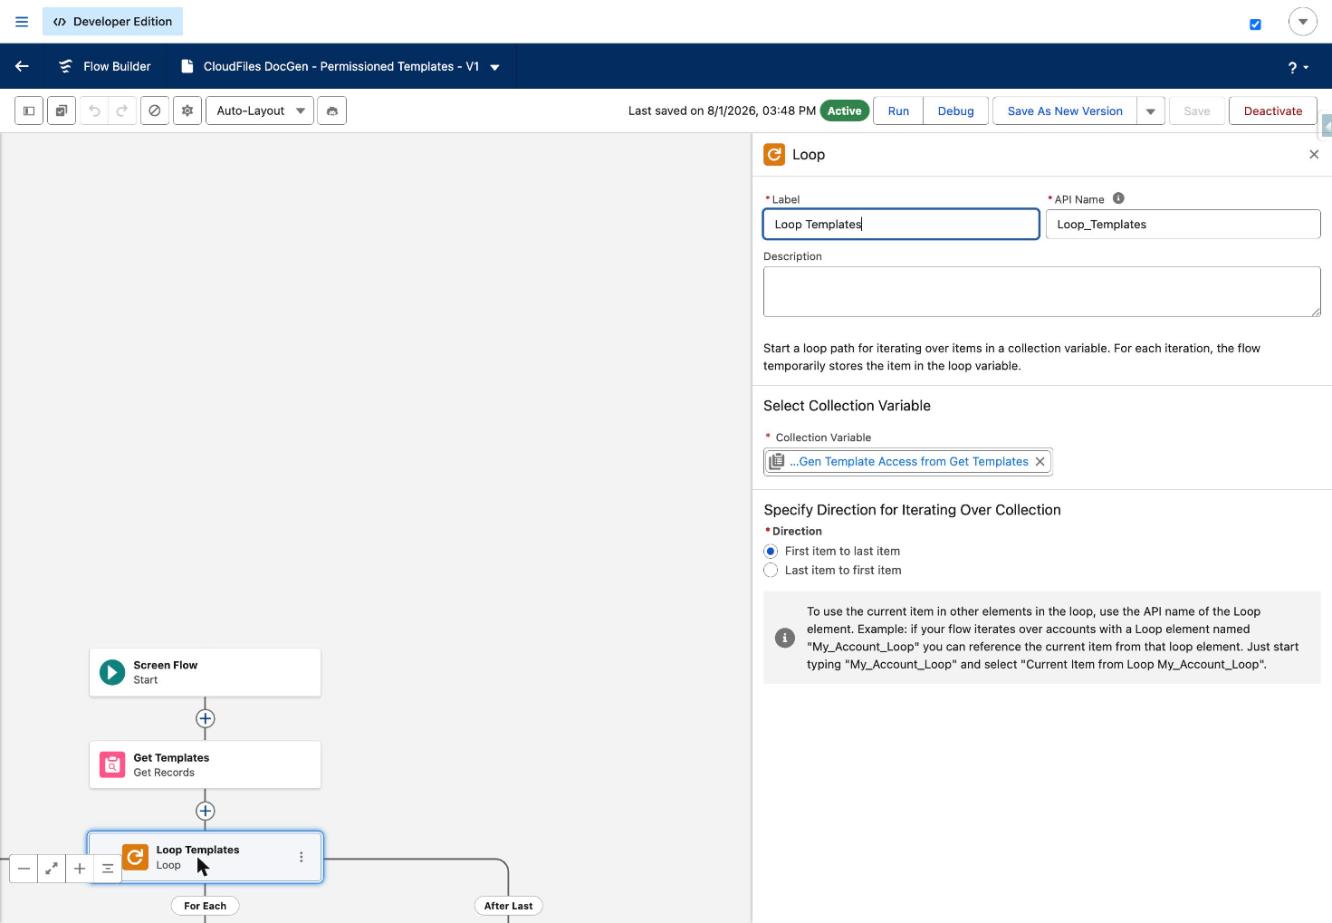Click the circle-slash toolbar icon
This screenshot has height=923, width=1332.
154,111
